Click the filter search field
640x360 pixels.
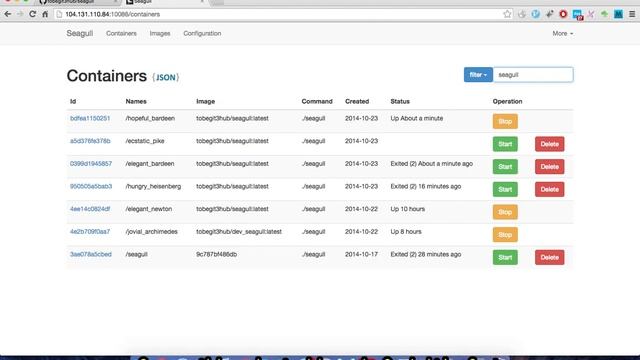coord(533,75)
